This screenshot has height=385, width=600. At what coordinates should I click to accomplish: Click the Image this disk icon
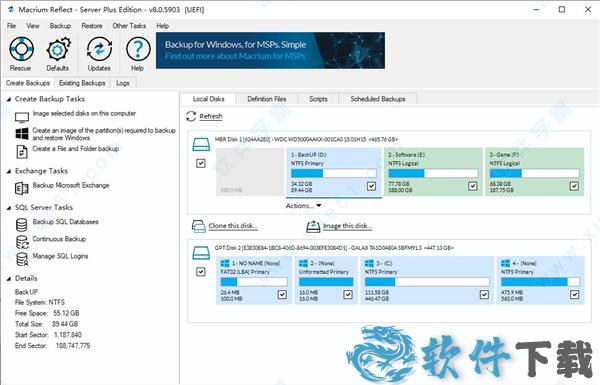(313, 226)
